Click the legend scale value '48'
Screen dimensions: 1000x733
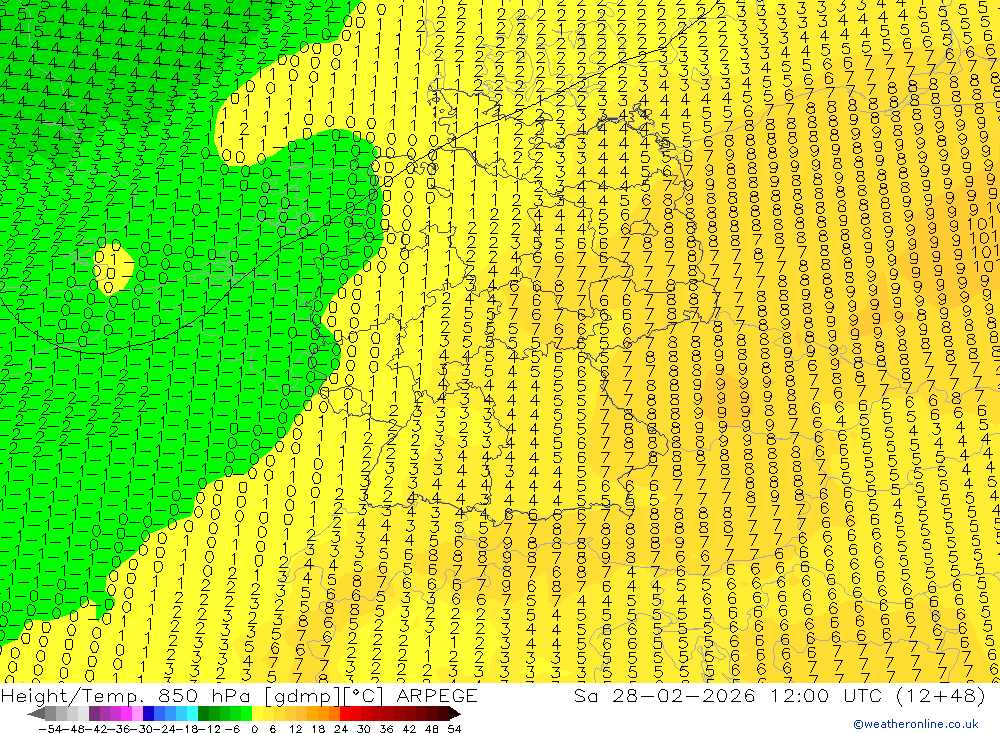[x=431, y=729]
